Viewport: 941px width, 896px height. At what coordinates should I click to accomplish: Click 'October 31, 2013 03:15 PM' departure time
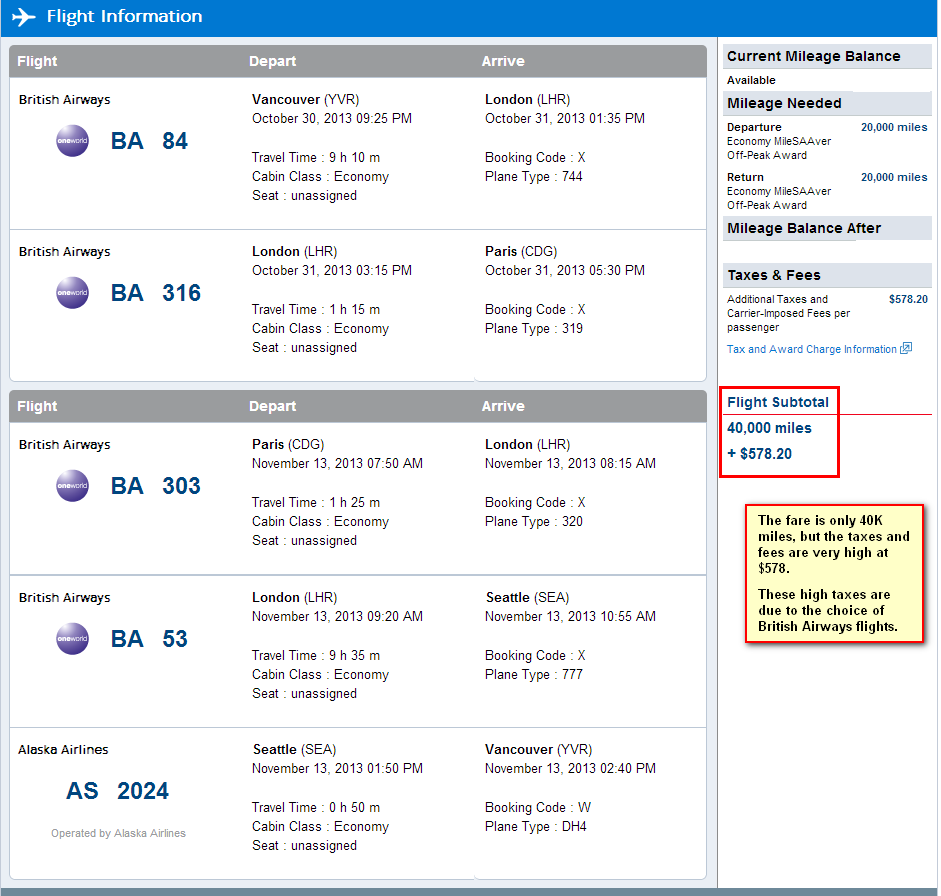click(x=332, y=271)
